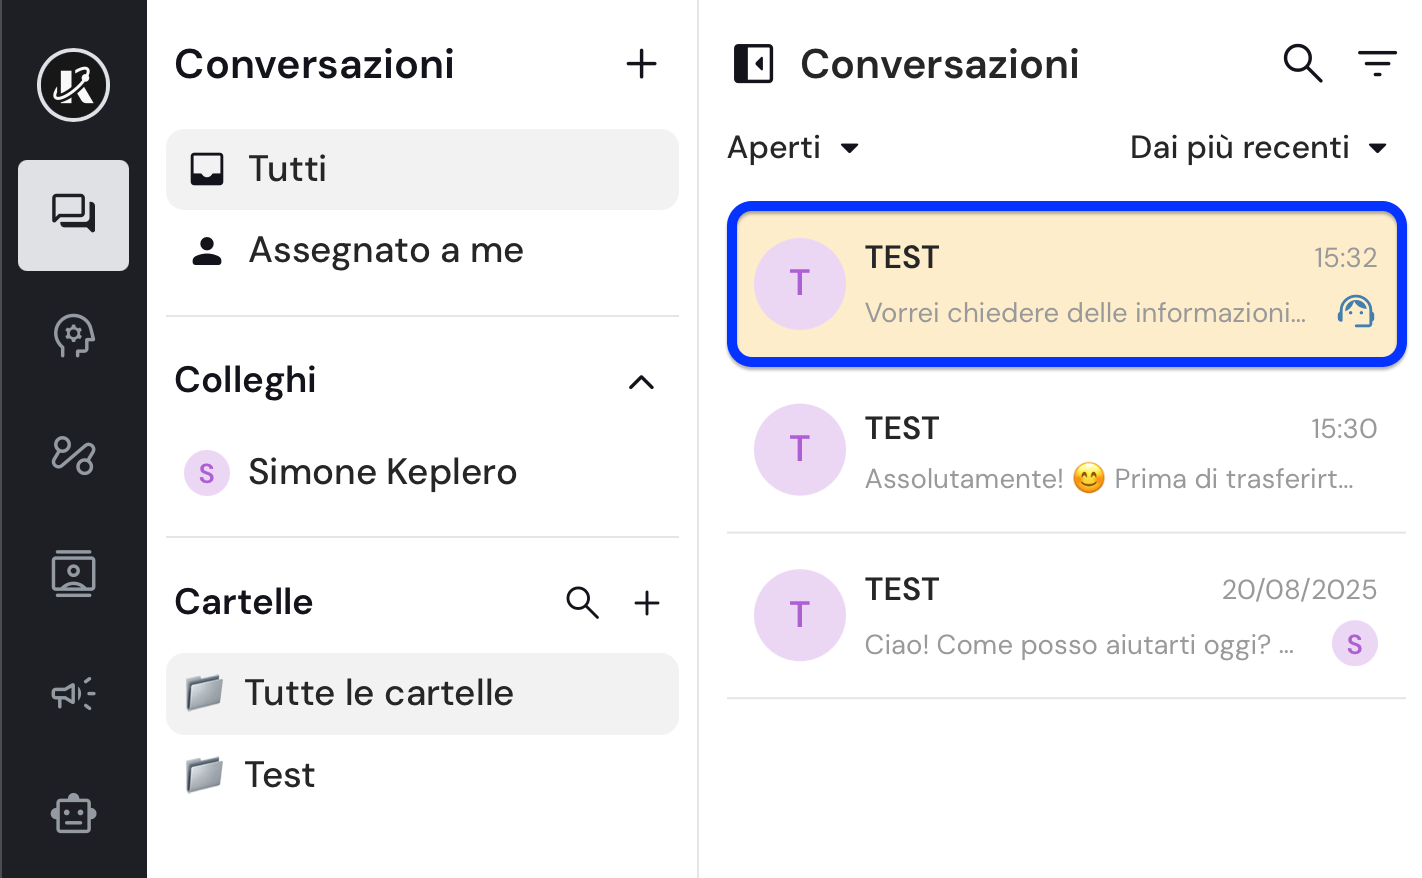Open the conversation filter lines icon
The height and width of the screenshot is (878, 1422).
[1377, 64]
